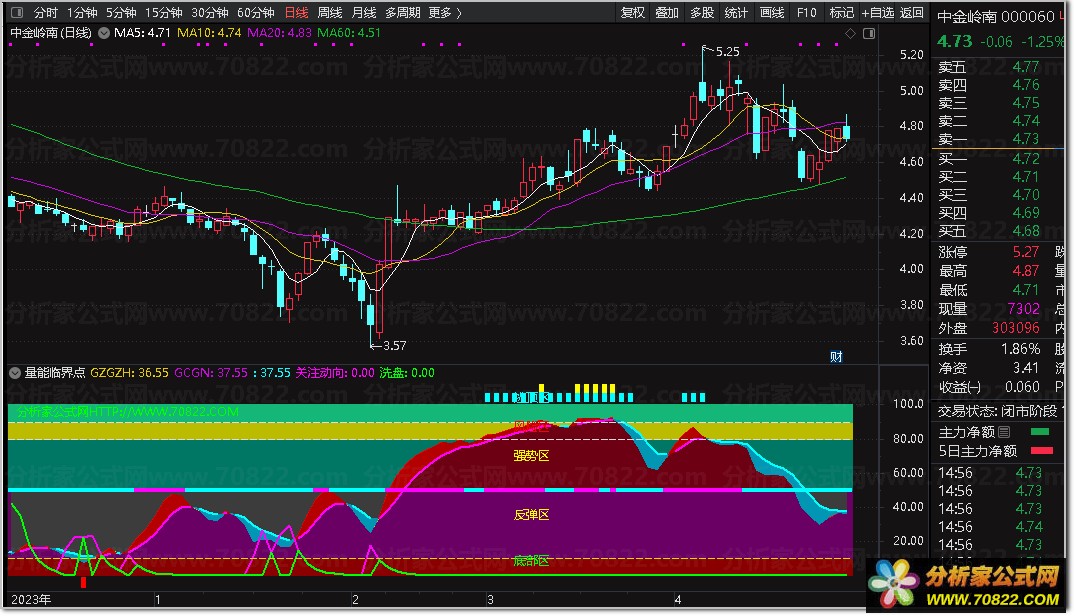Click the 换手 1.86% value
Screen dimensions: 1076x616
point(1021,349)
